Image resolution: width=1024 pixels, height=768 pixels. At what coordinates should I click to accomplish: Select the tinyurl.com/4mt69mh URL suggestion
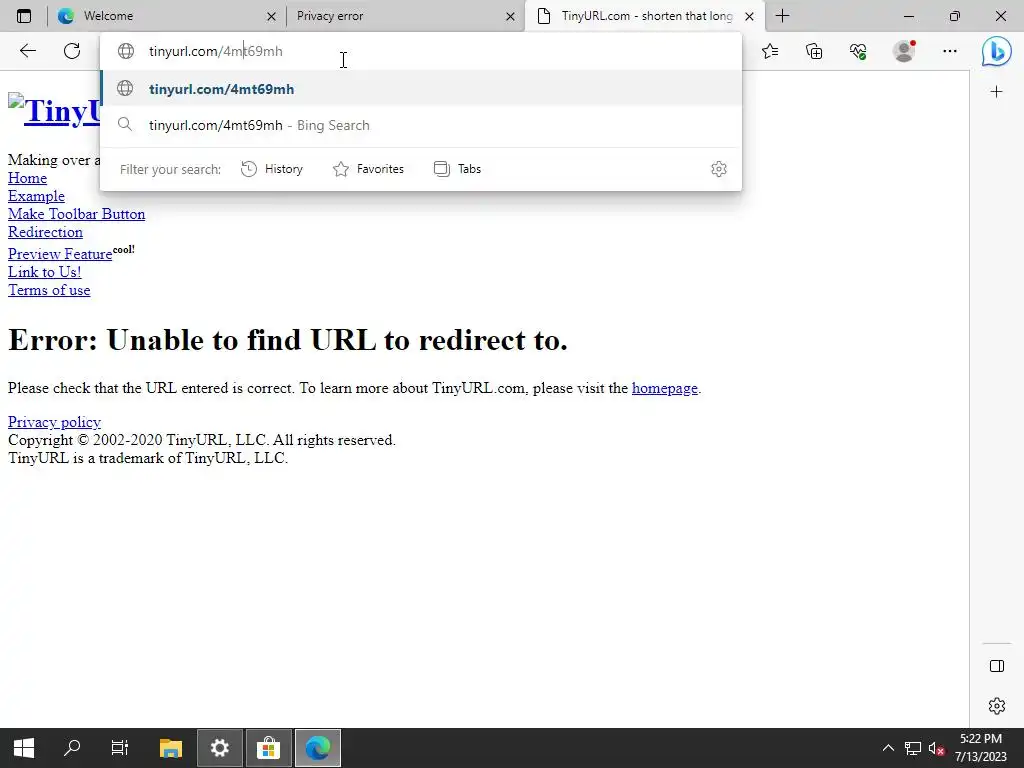click(421, 89)
